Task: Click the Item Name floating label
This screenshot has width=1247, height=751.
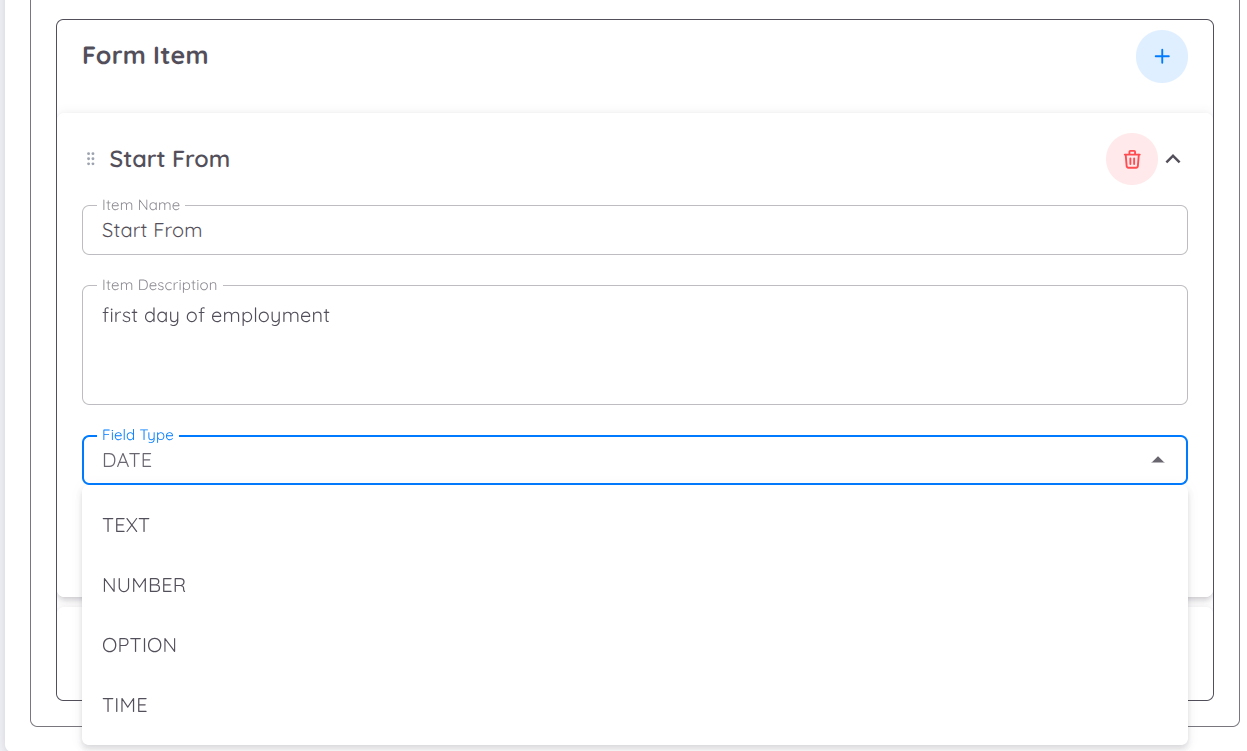Action: (141, 205)
